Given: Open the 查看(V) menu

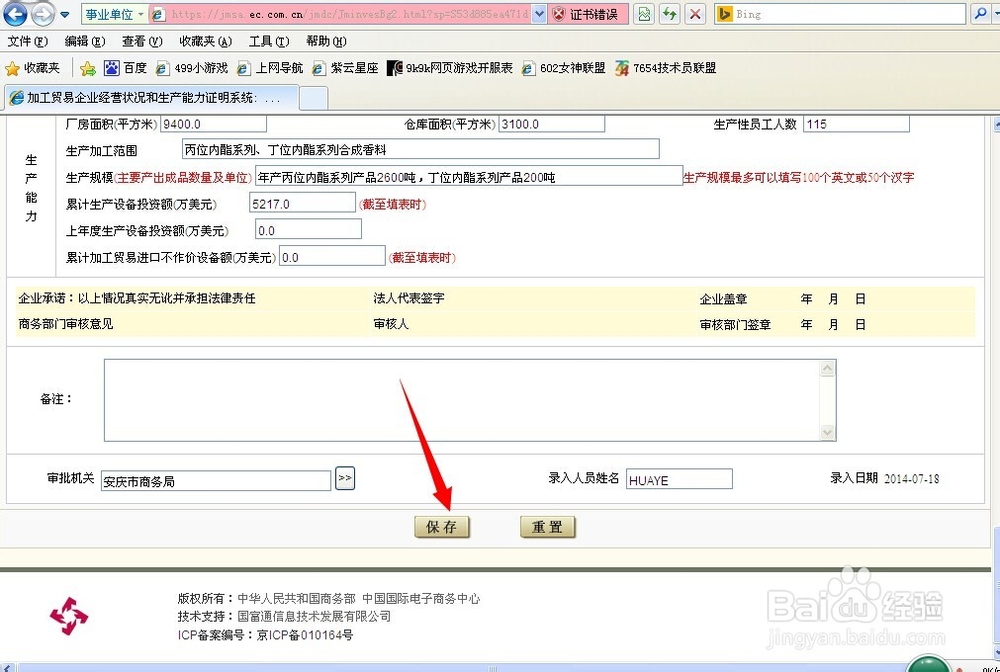Looking at the screenshot, I should point(142,41).
